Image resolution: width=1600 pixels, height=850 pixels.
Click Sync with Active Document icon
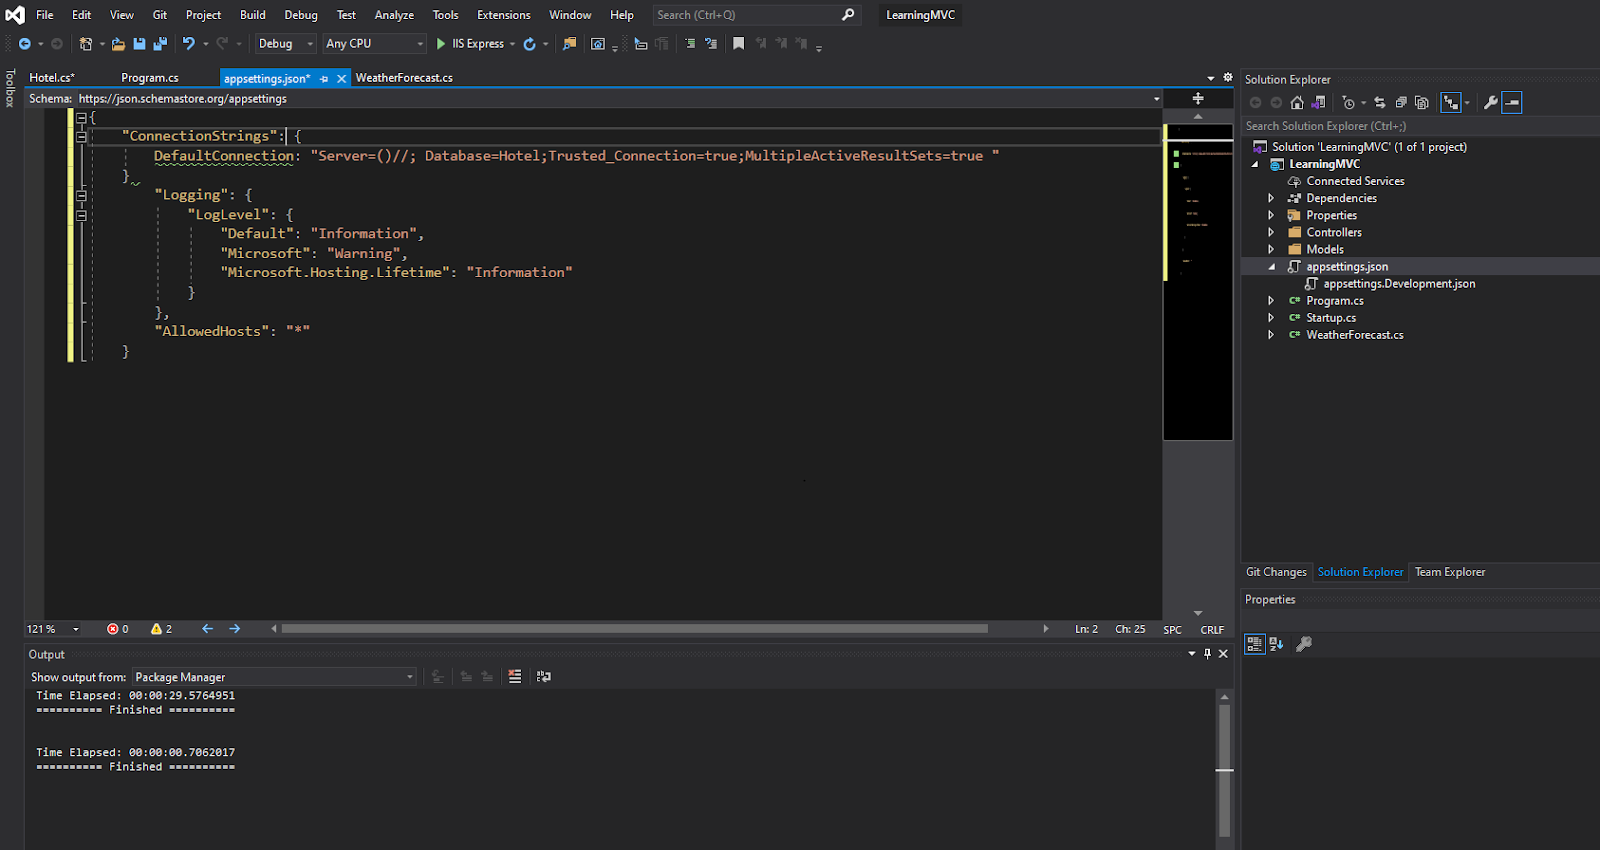tap(1380, 102)
